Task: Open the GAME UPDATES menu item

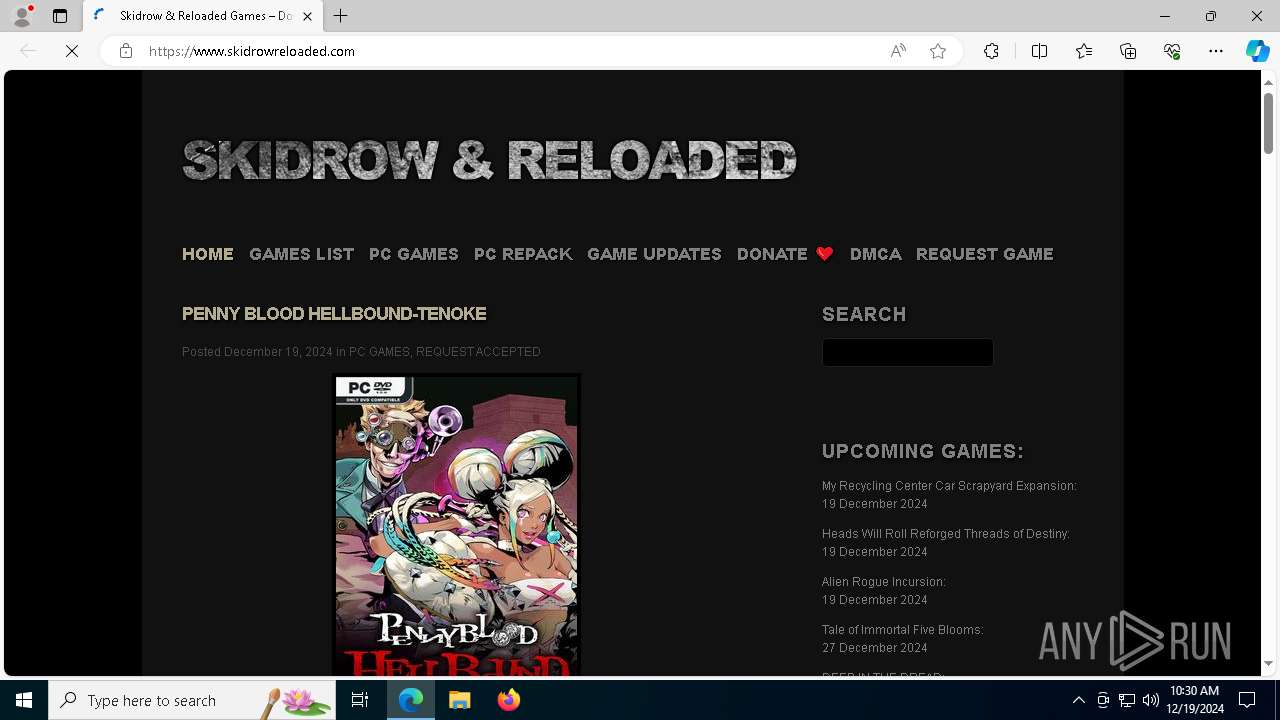Action: [654, 254]
